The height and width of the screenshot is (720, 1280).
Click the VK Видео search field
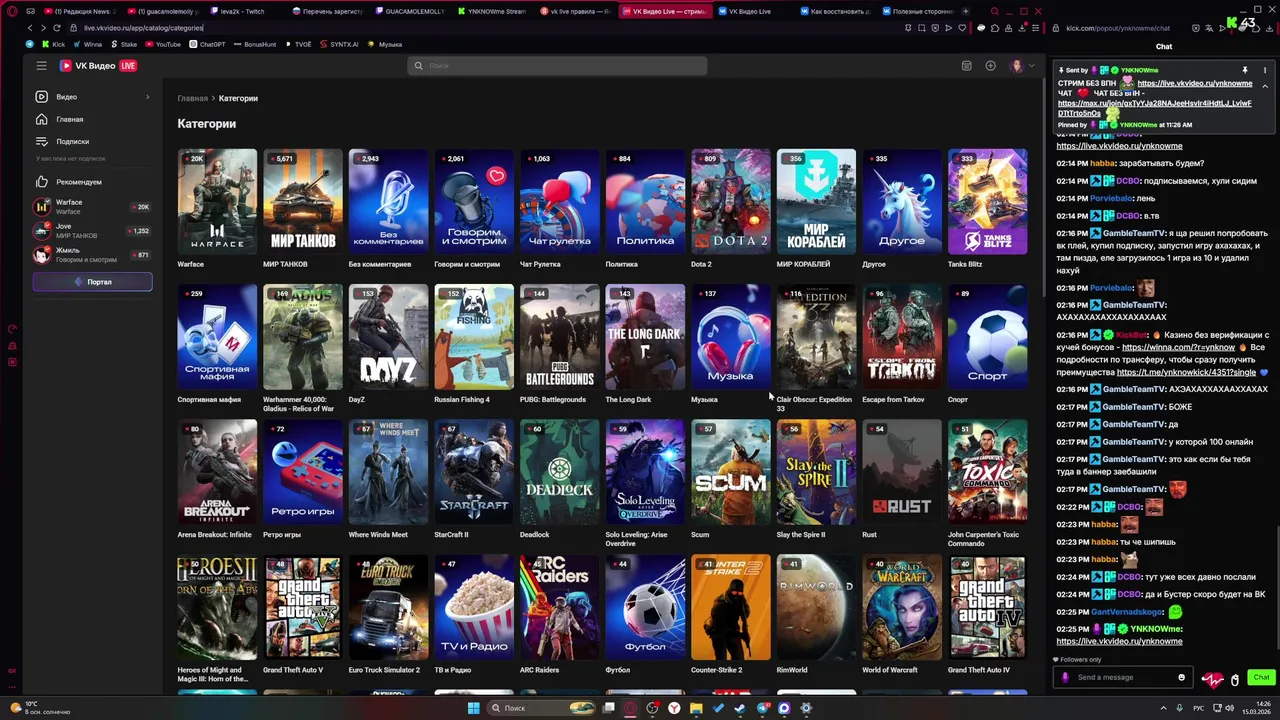pos(557,65)
